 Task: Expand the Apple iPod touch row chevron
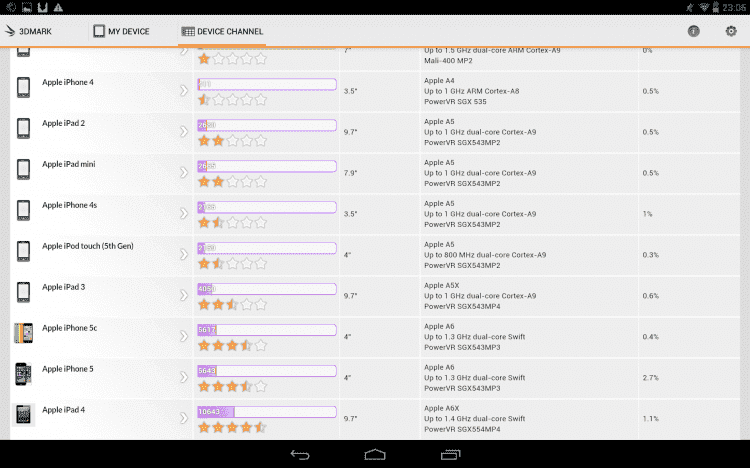[184, 254]
